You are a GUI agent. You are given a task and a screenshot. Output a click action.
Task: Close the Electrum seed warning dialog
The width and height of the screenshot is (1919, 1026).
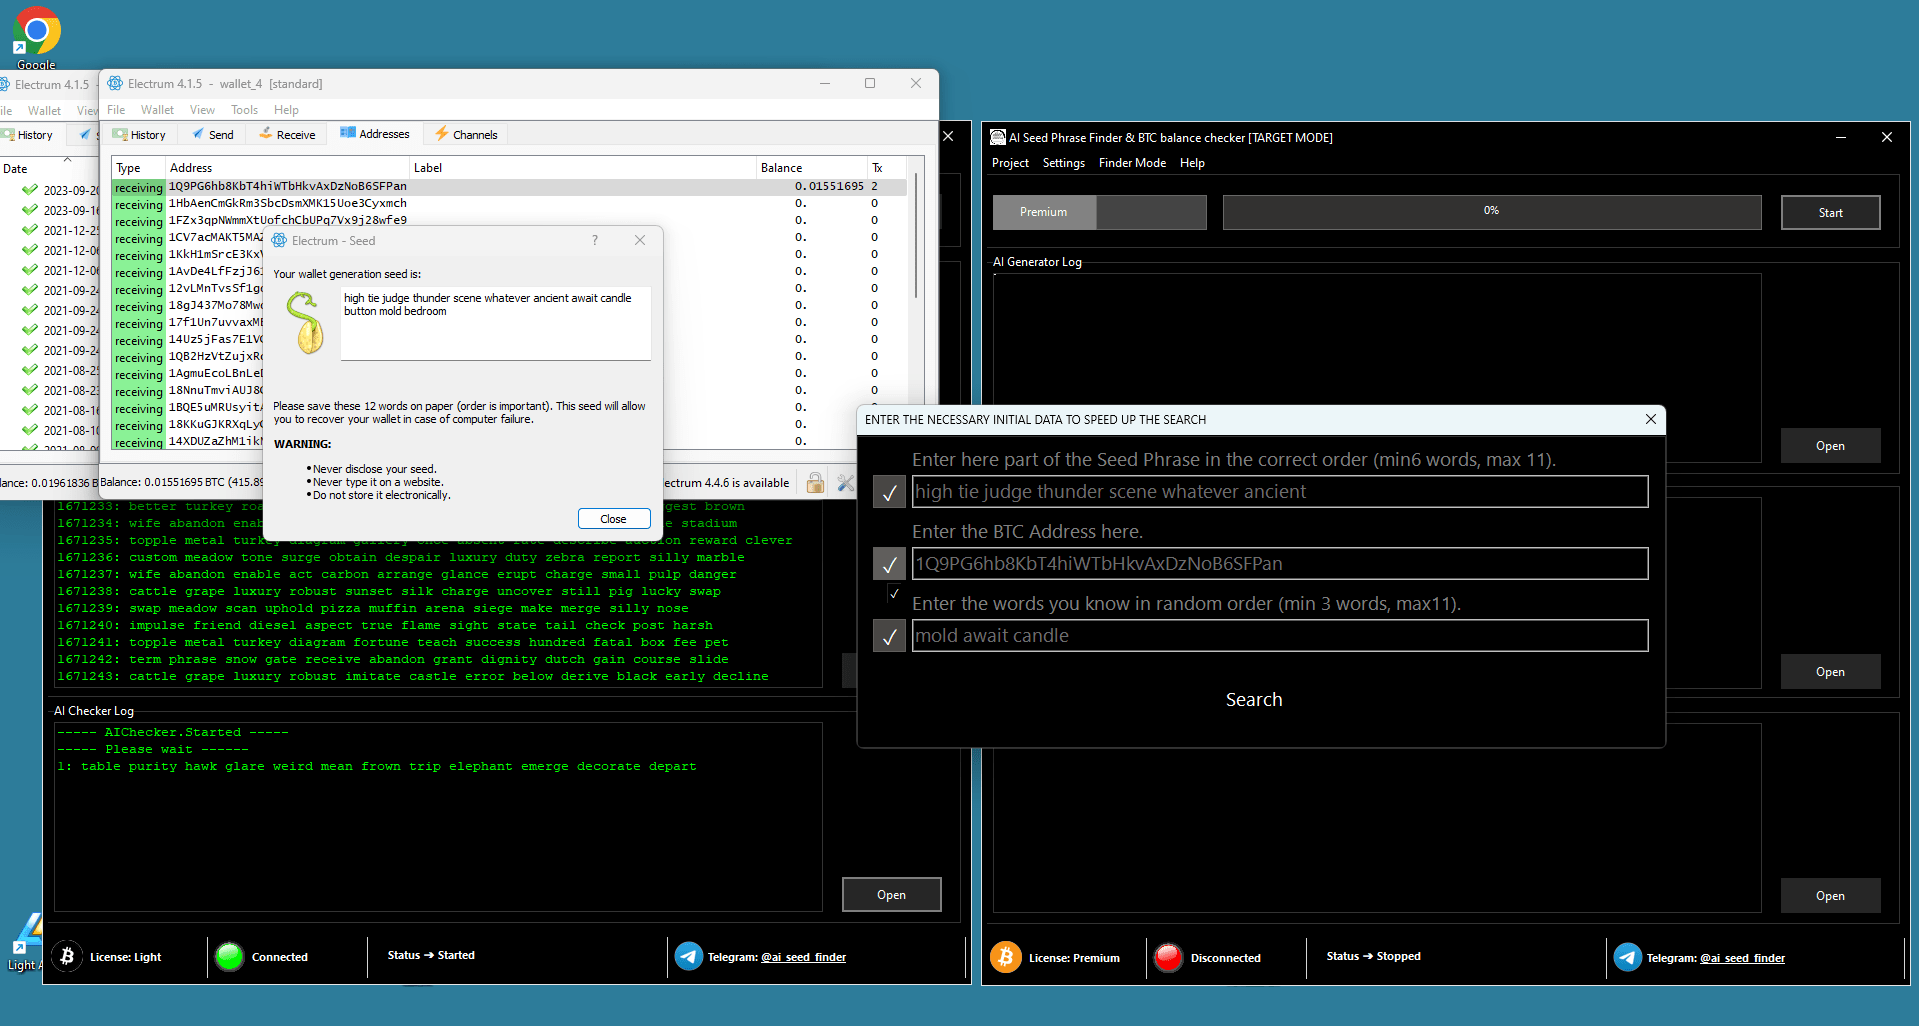coord(613,518)
